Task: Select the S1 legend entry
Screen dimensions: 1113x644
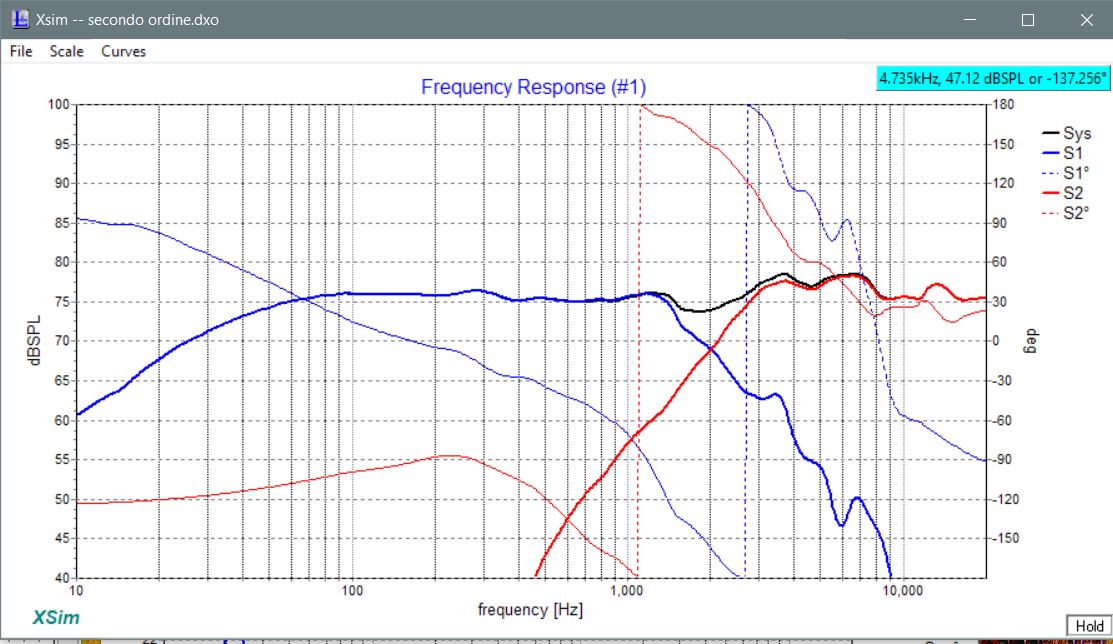Action: (1063, 153)
